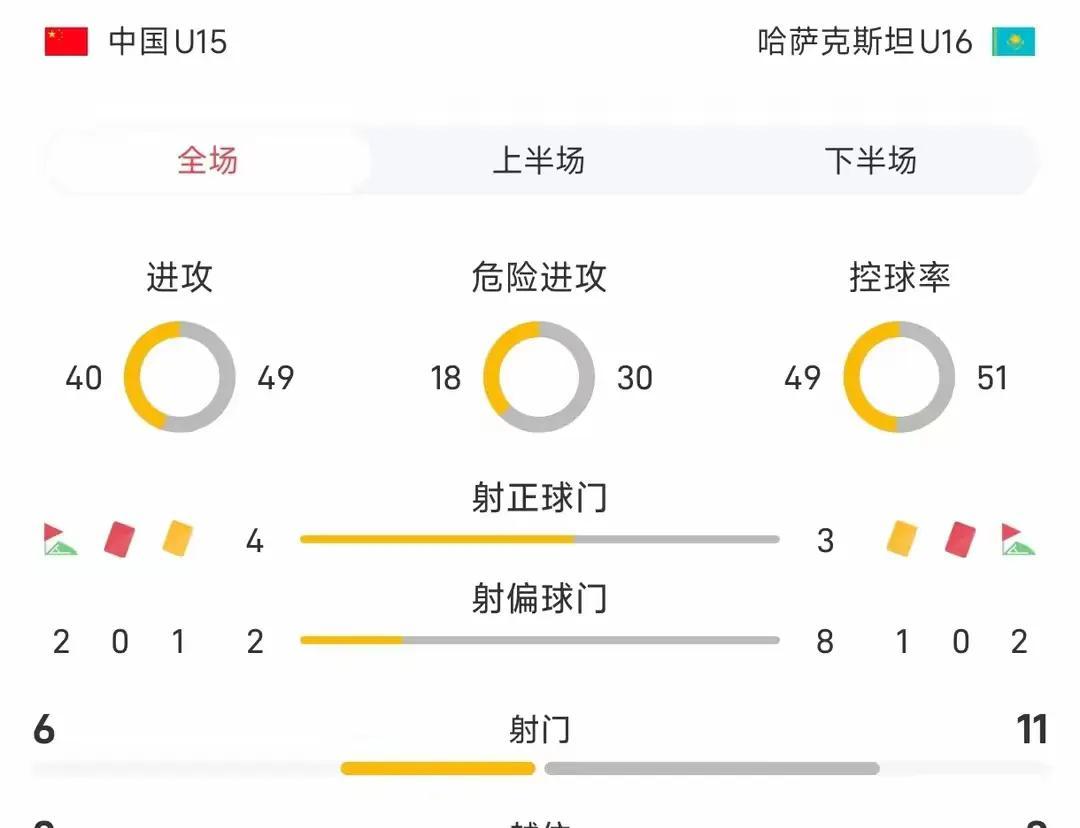Click Kazakhstan's red card icon
Image resolution: width=1080 pixels, height=828 pixels.
960,539
